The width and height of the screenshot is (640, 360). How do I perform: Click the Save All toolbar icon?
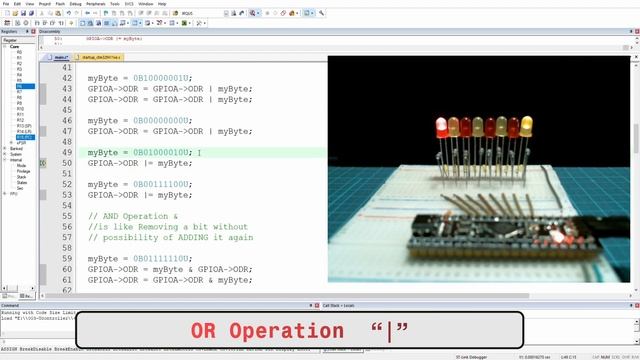pos(31,13)
